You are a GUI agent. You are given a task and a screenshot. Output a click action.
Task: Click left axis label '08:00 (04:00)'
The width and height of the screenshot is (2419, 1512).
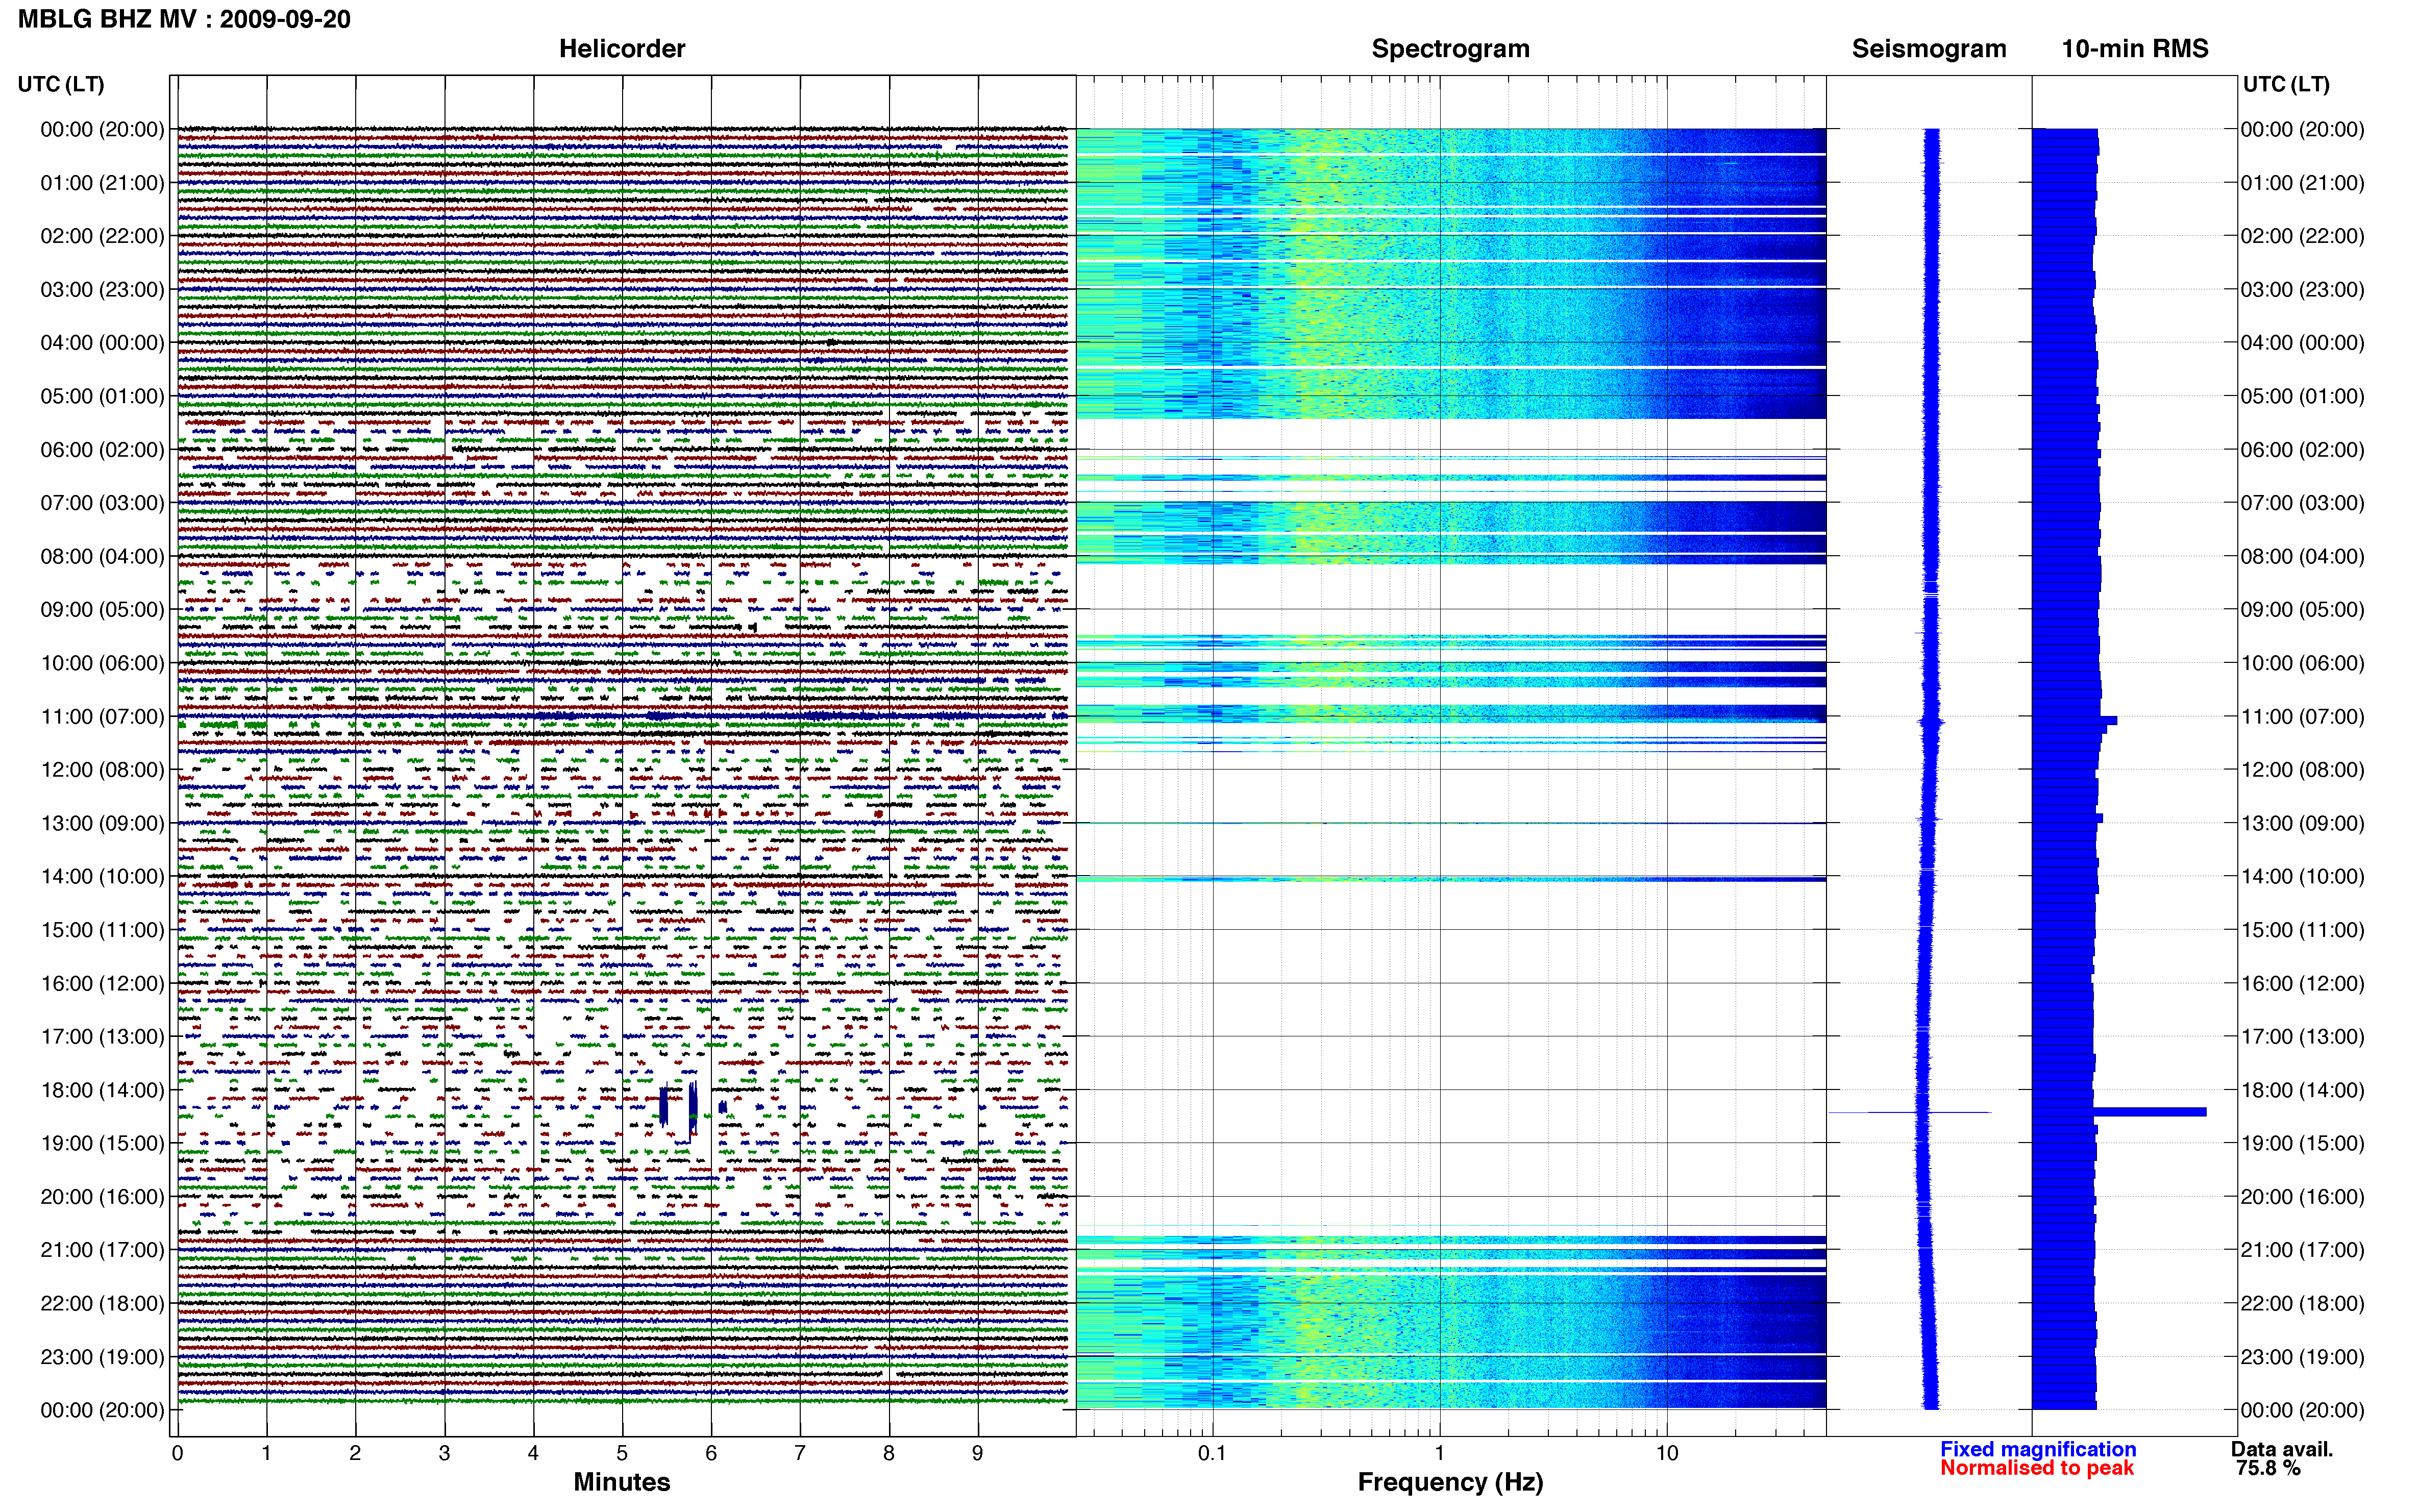click(102, 556)
